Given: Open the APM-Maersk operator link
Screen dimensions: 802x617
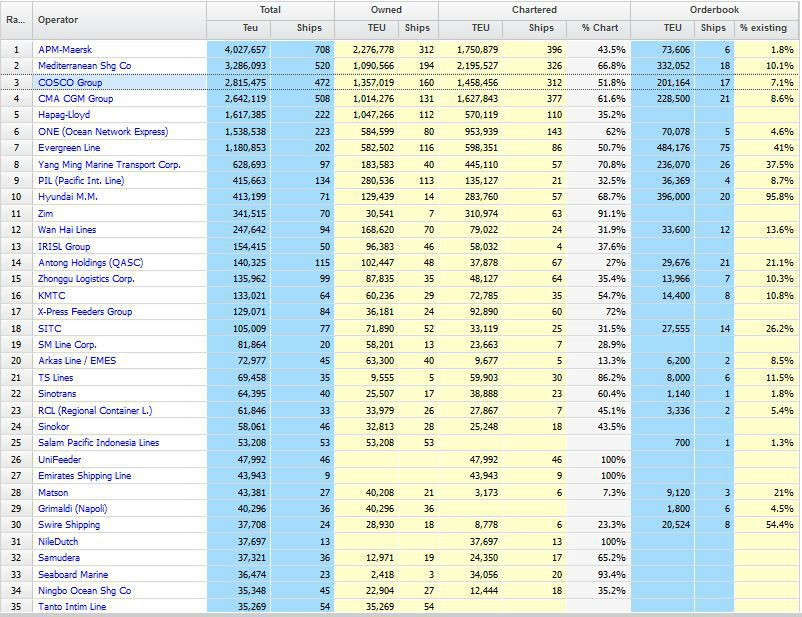Looking at the screenshot, I should (x=66, y=49).
